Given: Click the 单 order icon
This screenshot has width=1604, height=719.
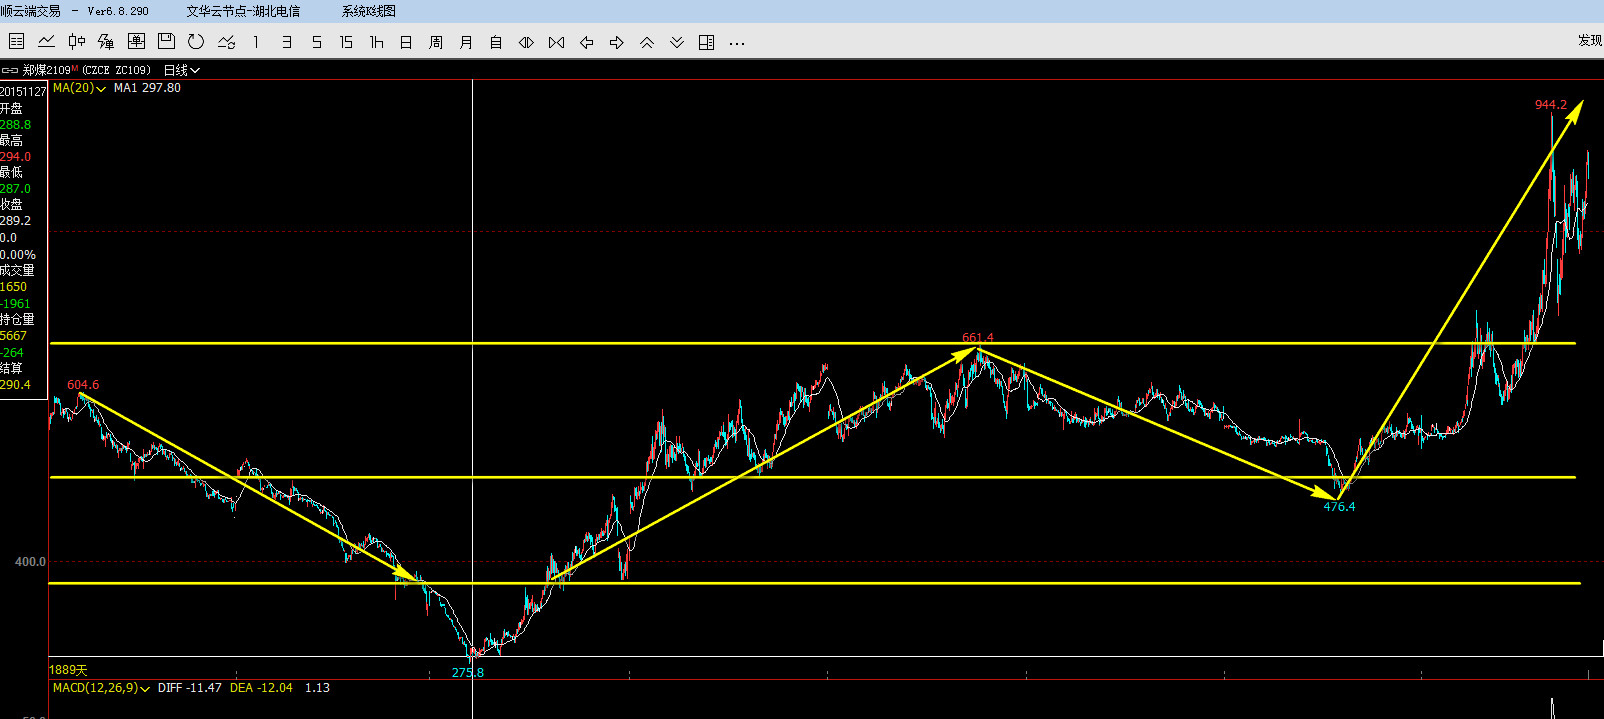Looking at the screenshot, I should [x=137, y=42].
